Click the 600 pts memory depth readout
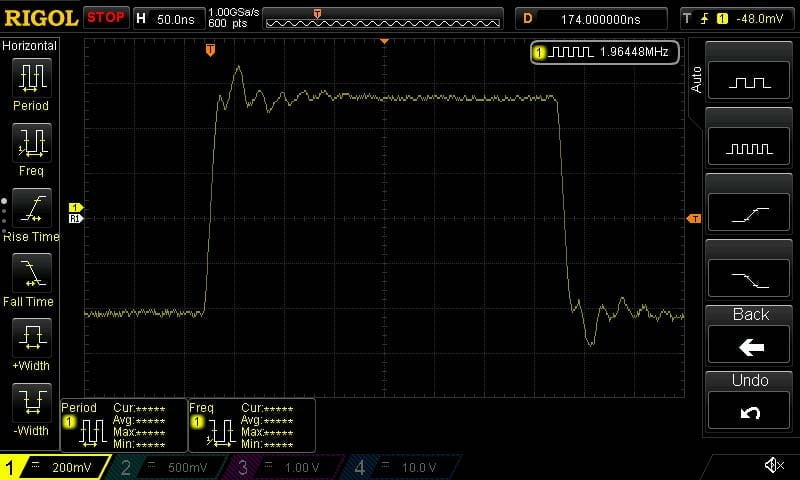This screenshot has height=480, width=800. (228, 23)
